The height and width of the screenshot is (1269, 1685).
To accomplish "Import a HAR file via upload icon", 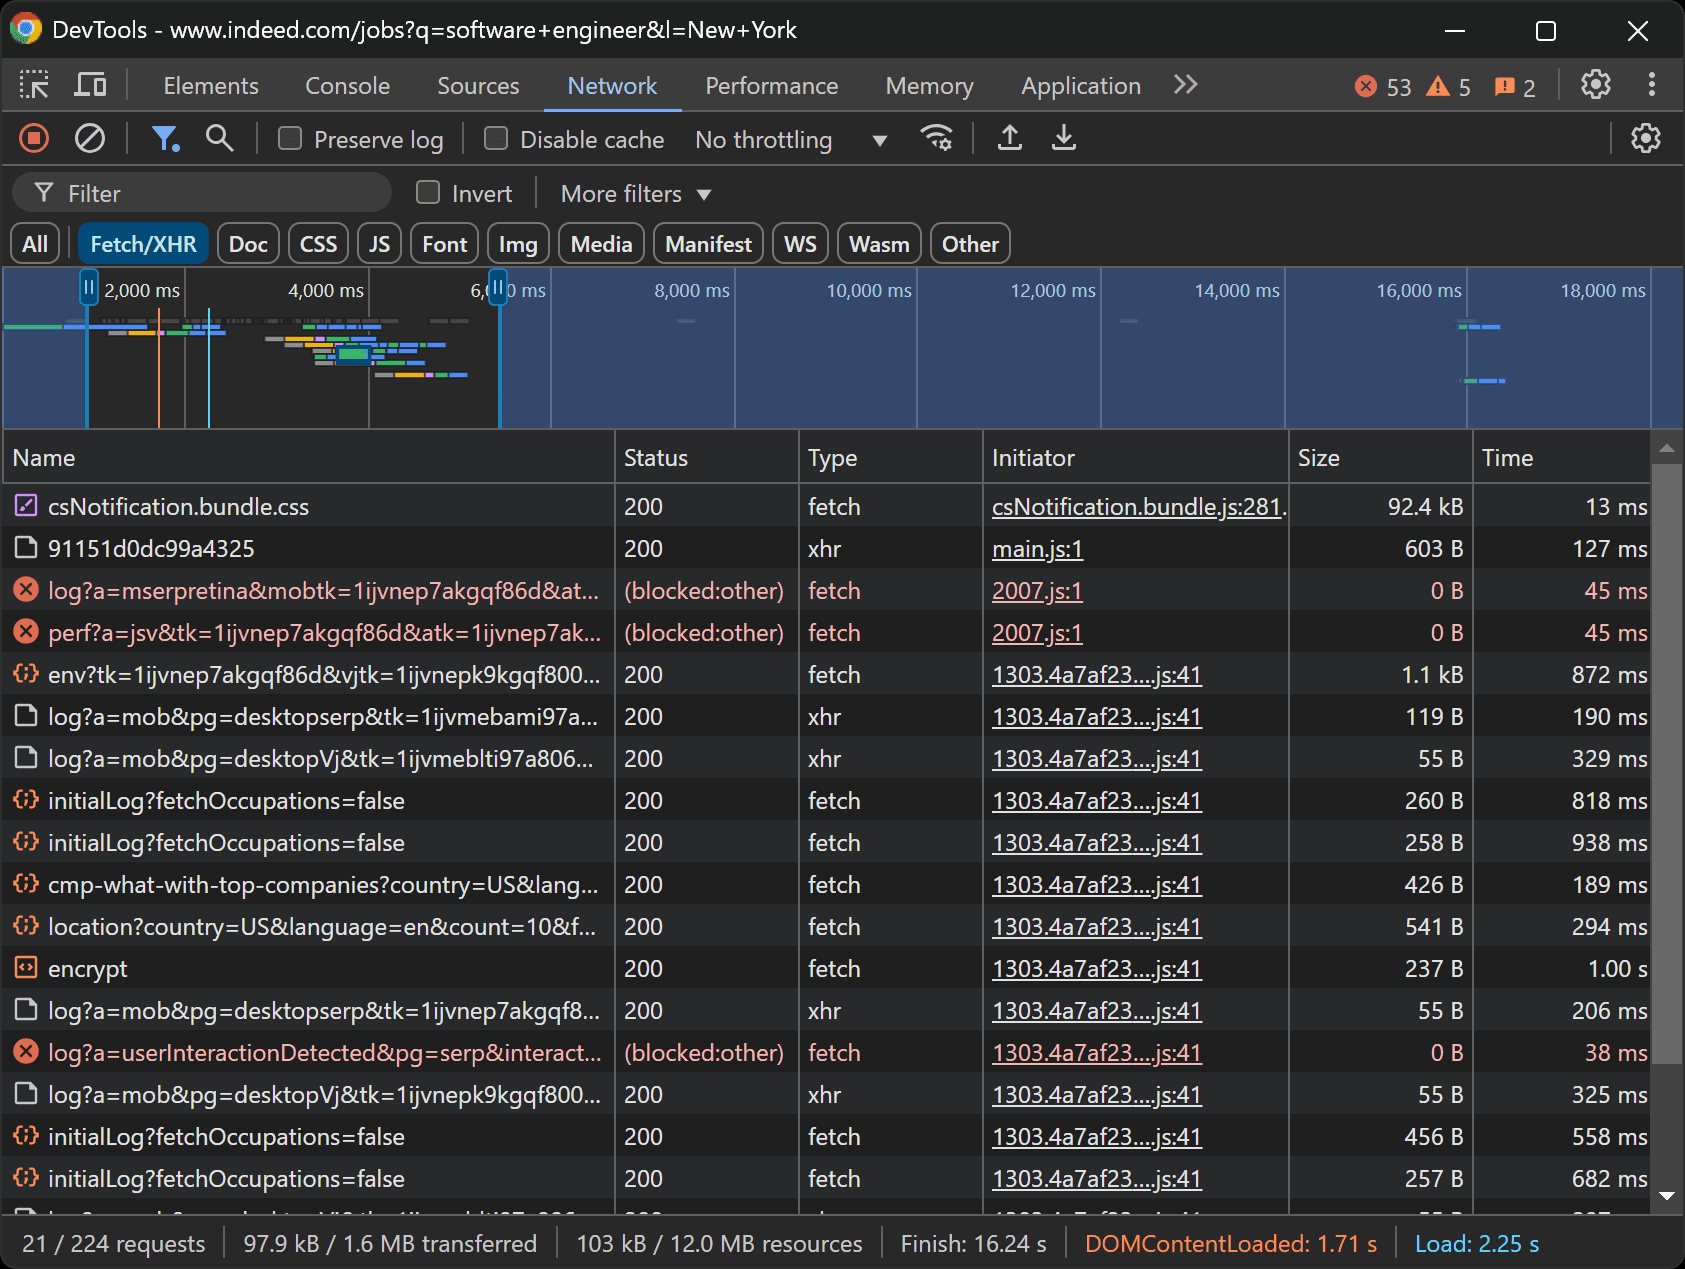I will tap(1009, 138).
